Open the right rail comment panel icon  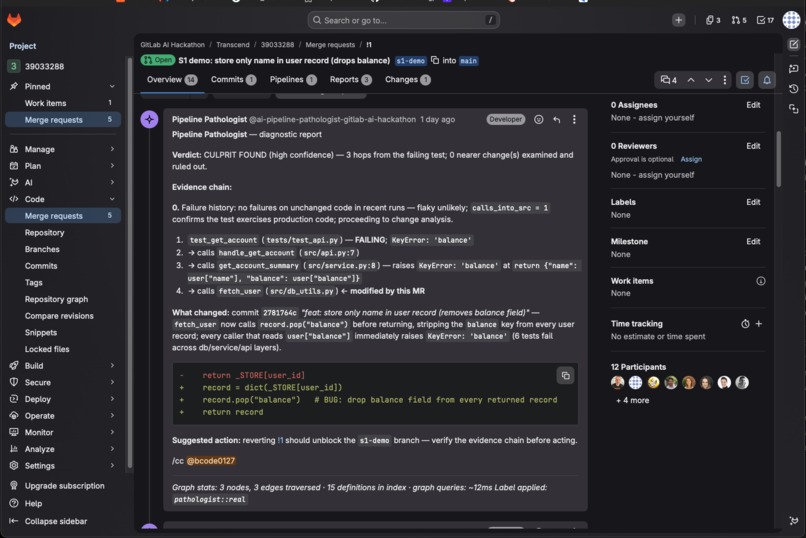click(794, 68)
